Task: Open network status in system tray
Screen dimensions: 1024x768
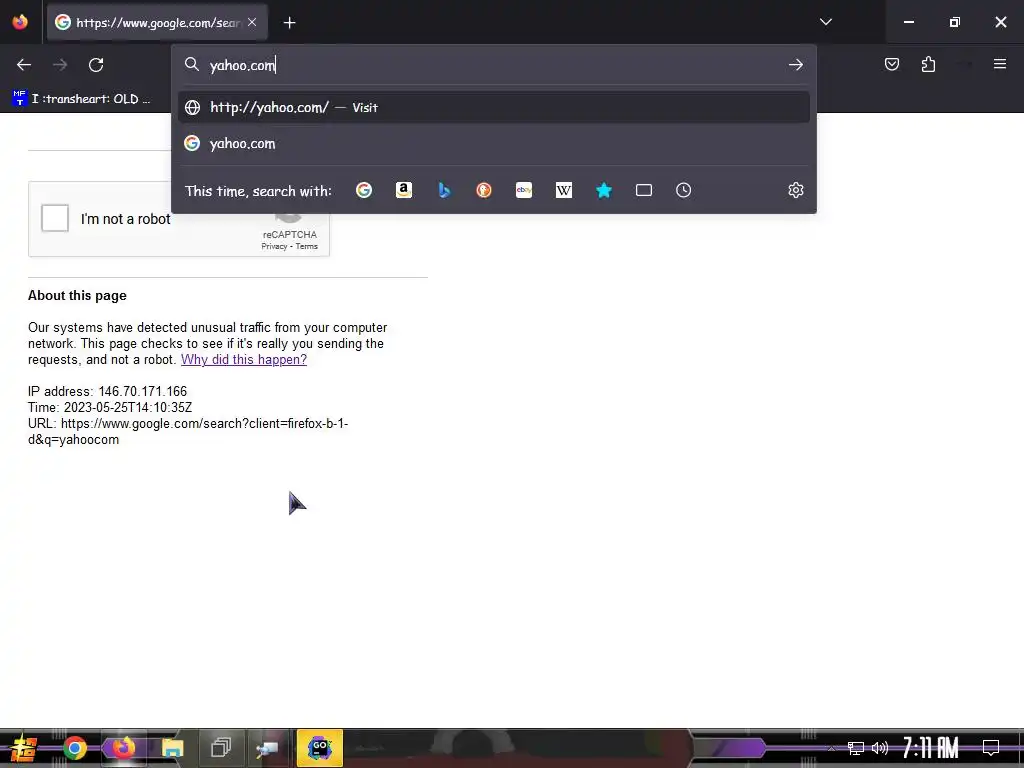Action: pyautogui.click(x=856, y=748)
